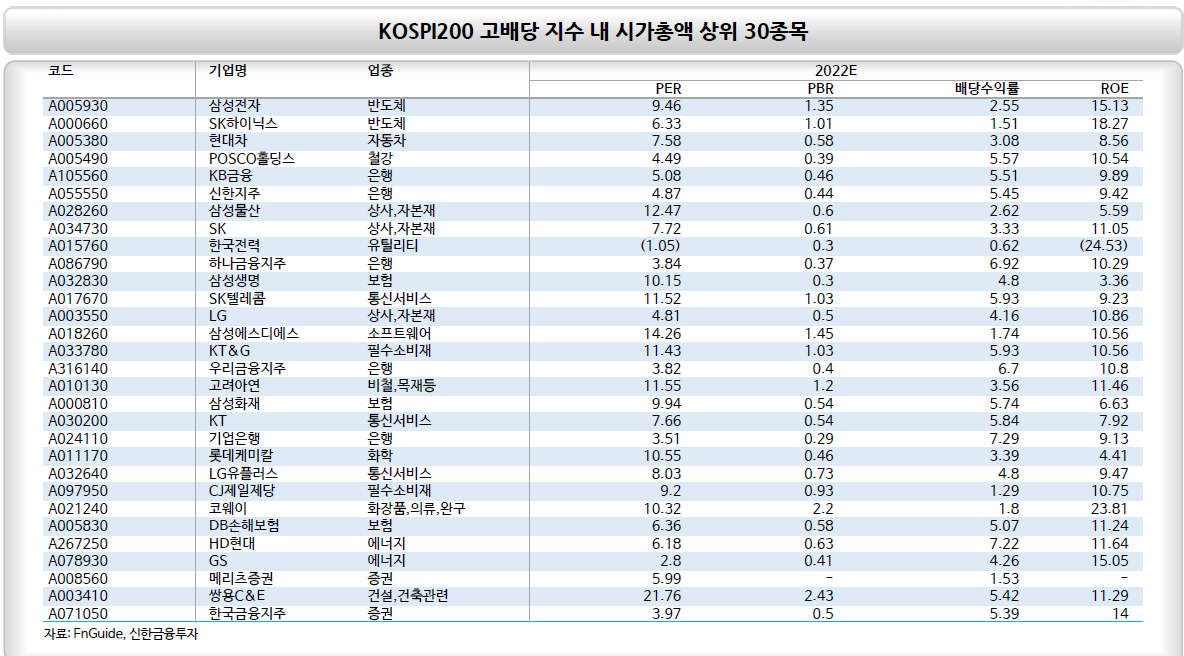Click company name '하나금융지주'
The width and height of the screenshot is (1184, 656).
(x=247, y=263)
